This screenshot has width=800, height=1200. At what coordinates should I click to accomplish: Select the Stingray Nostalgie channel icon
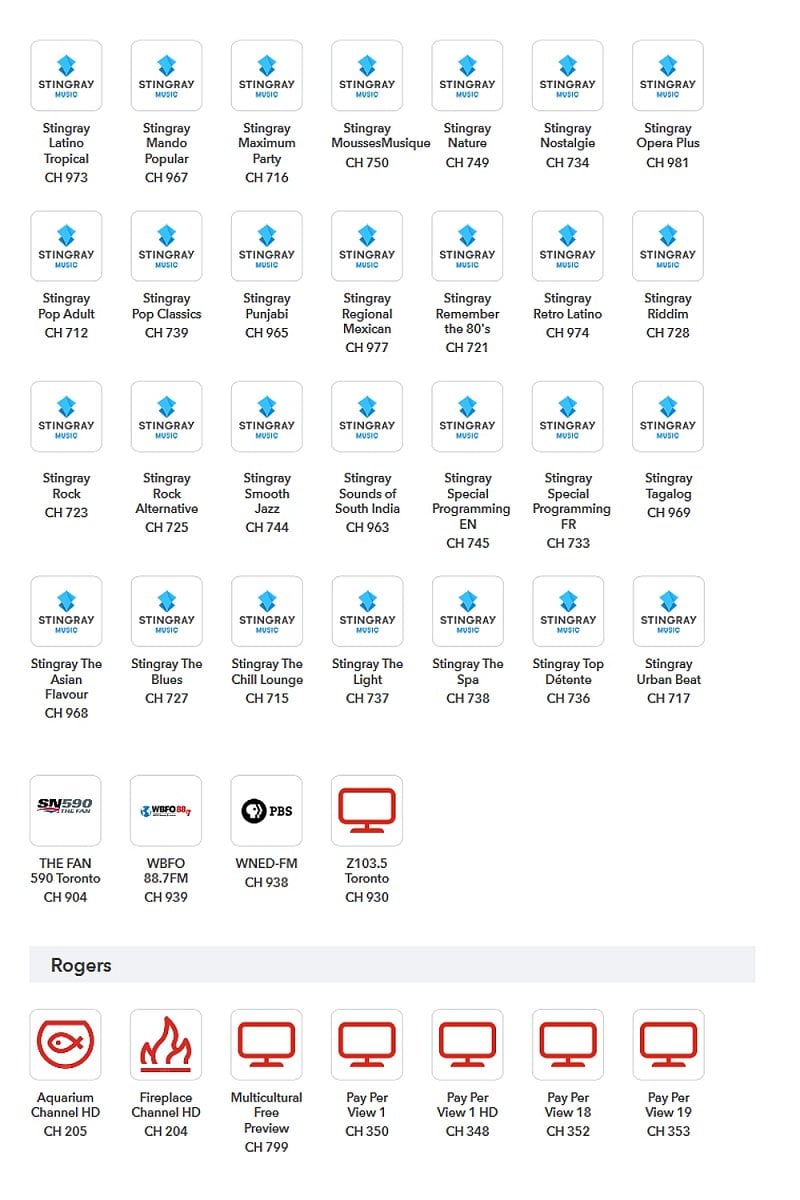(568, 75)
